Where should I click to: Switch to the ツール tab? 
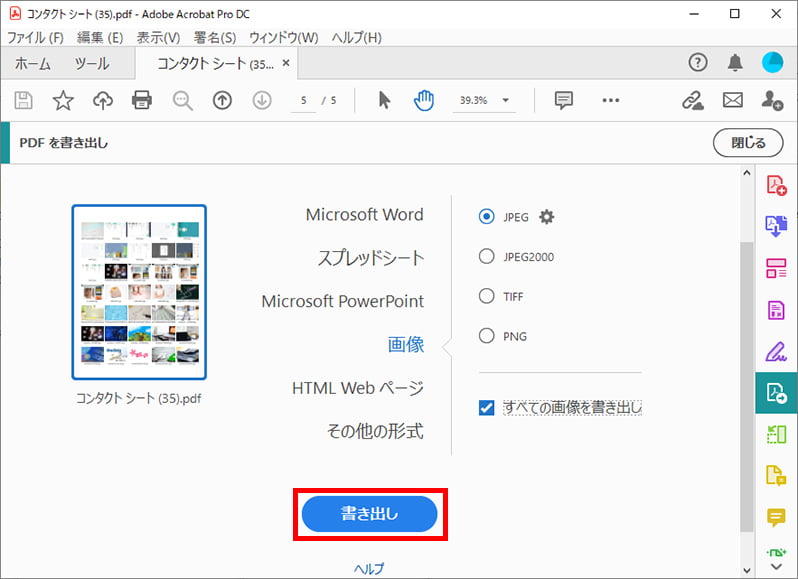click(92, 63)
